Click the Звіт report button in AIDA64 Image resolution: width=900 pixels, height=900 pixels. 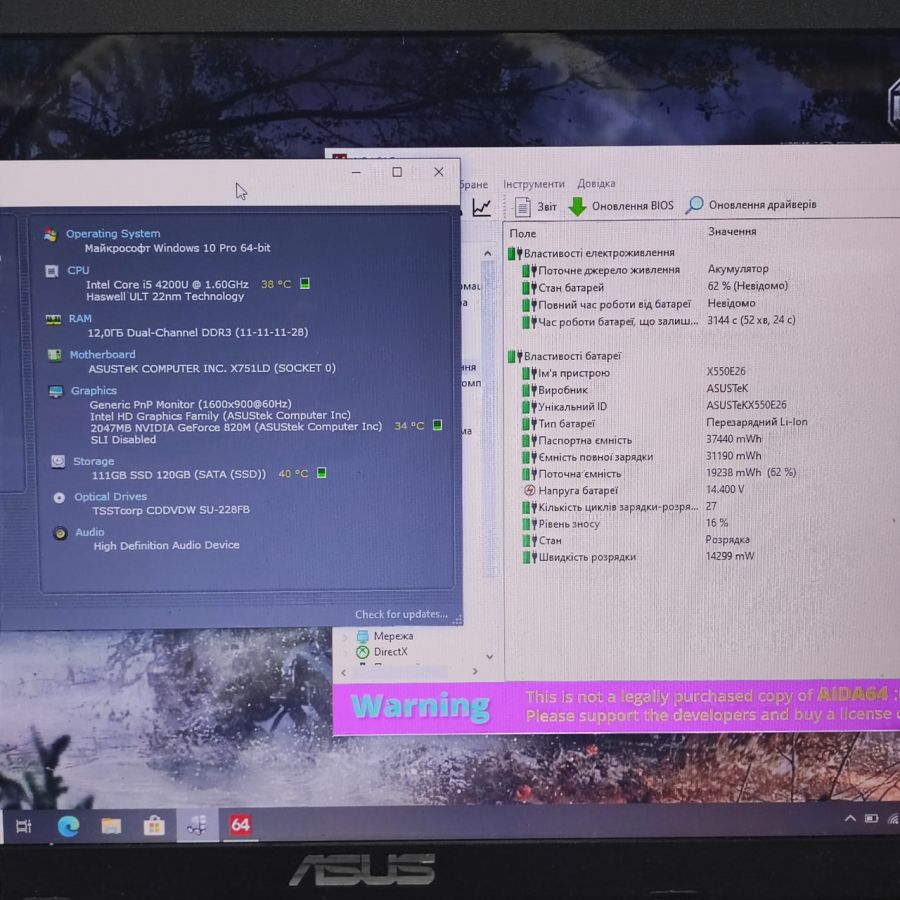pyautogui.click(x=536, y=207)
